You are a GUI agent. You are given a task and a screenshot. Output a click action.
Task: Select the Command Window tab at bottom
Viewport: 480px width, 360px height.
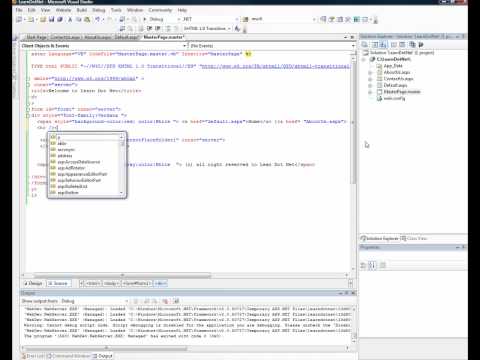(69, 356)
